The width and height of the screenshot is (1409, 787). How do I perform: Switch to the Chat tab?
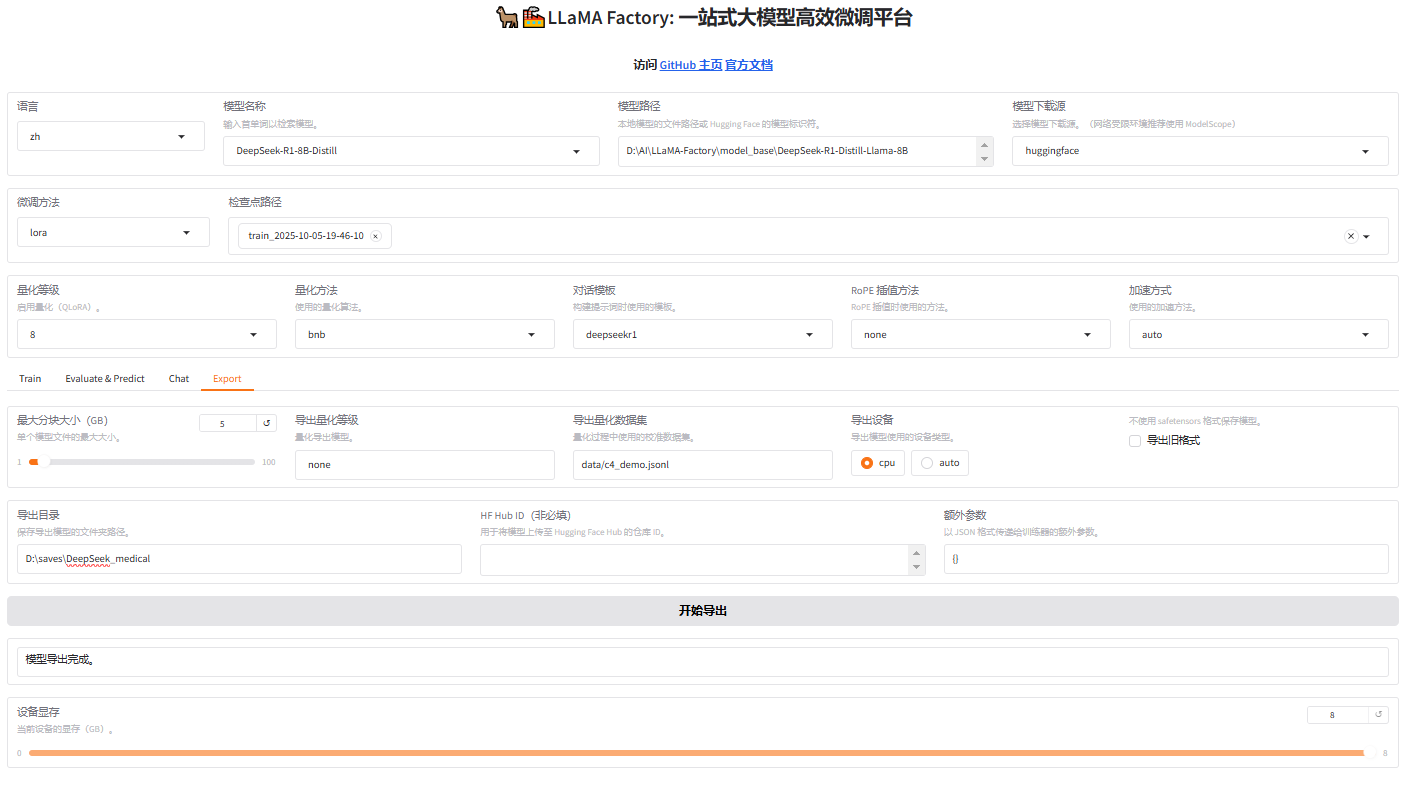(x=179, y=379)
